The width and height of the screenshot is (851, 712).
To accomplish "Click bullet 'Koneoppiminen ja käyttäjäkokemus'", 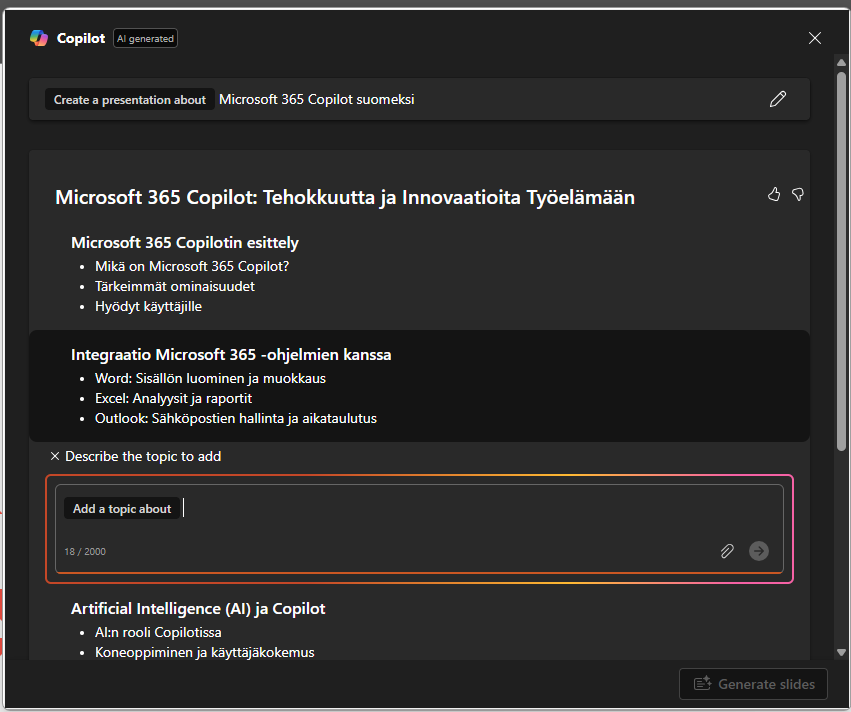I will pos(205,653).
